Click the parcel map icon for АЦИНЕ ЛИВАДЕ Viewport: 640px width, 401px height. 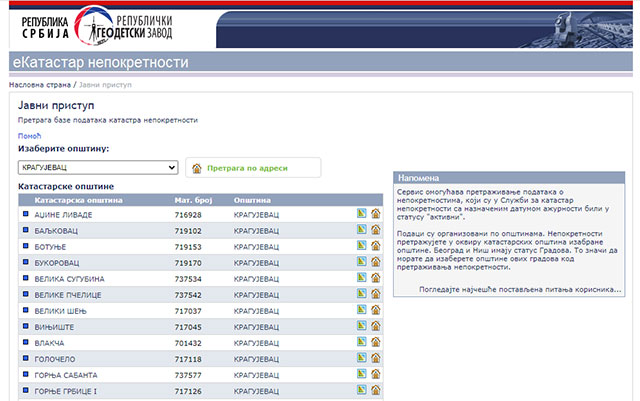tap(361, 214)
